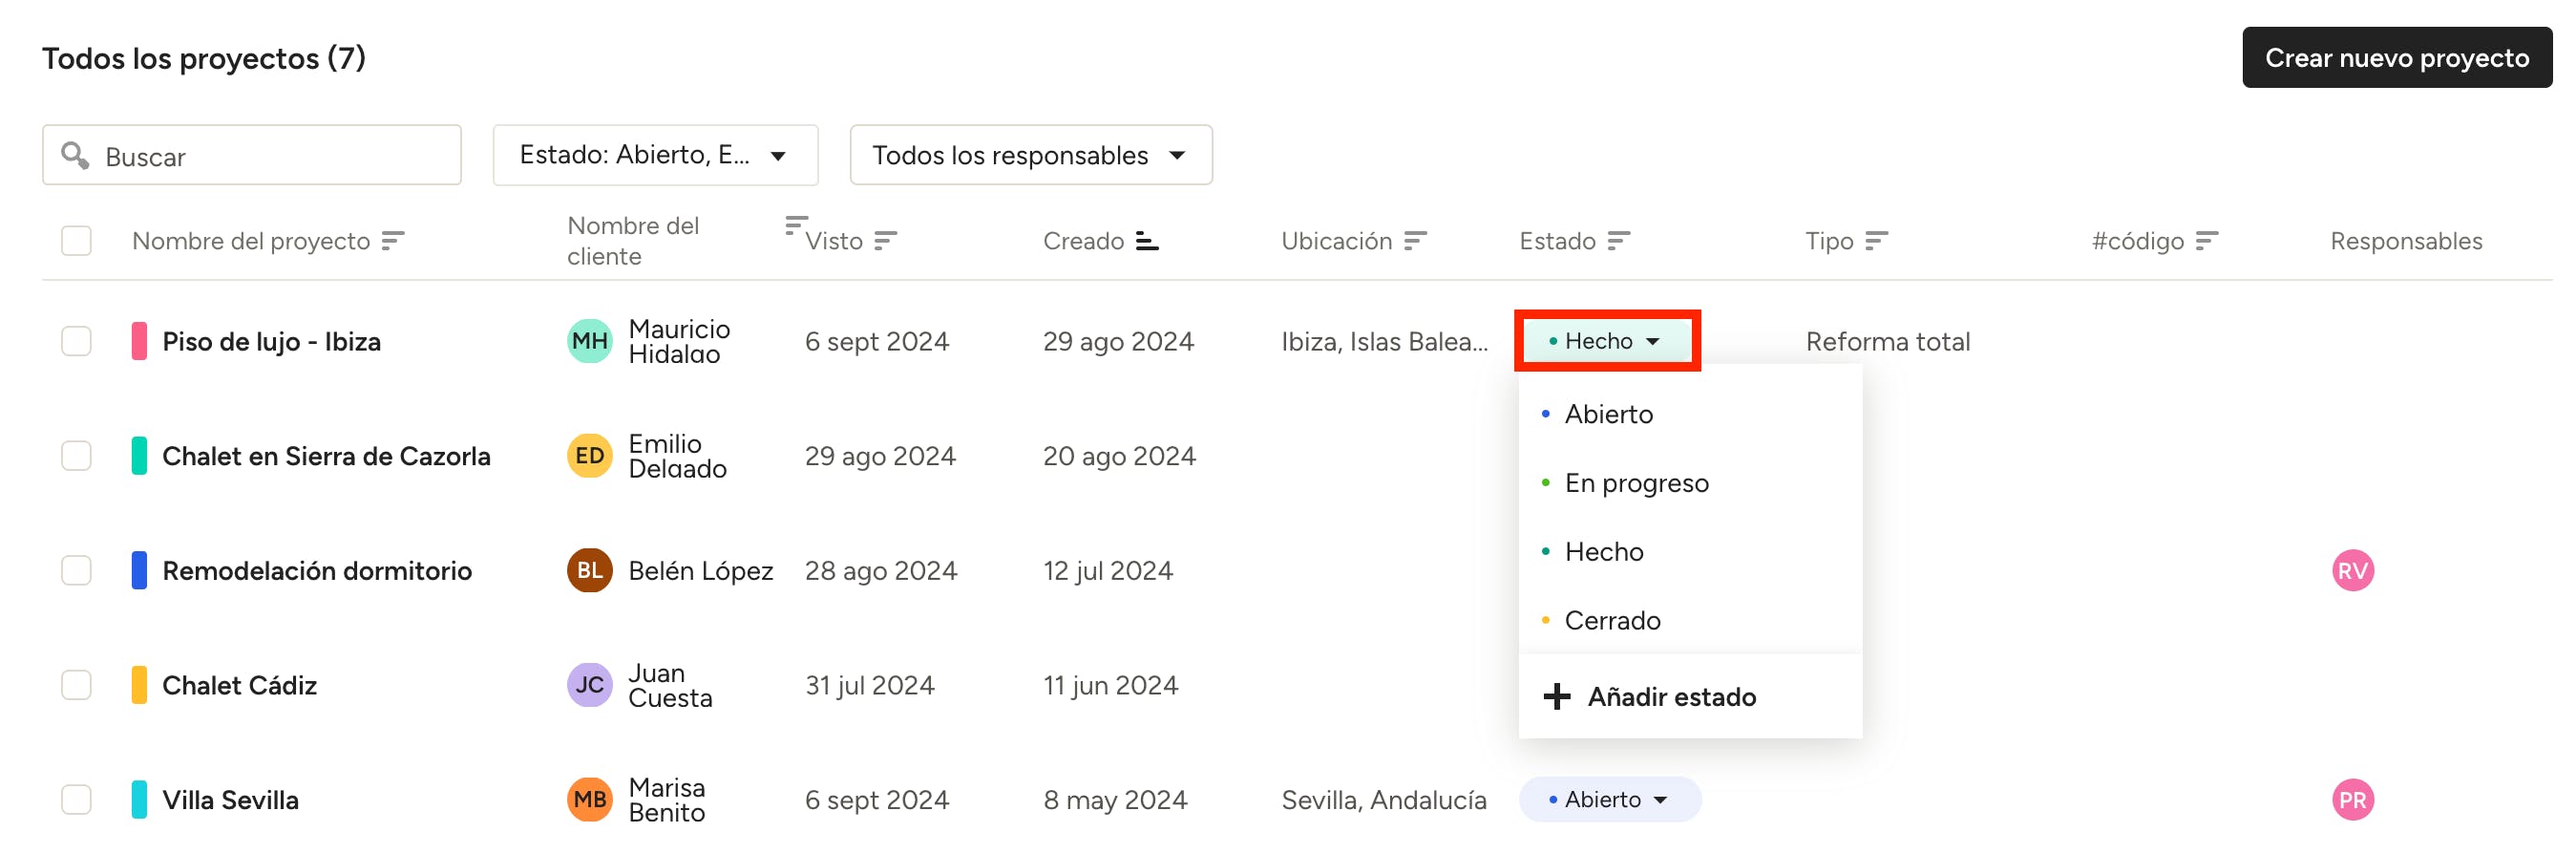Sort by Creado column icon
The image size is (2576, 854).
click(x=1147, y=241)
